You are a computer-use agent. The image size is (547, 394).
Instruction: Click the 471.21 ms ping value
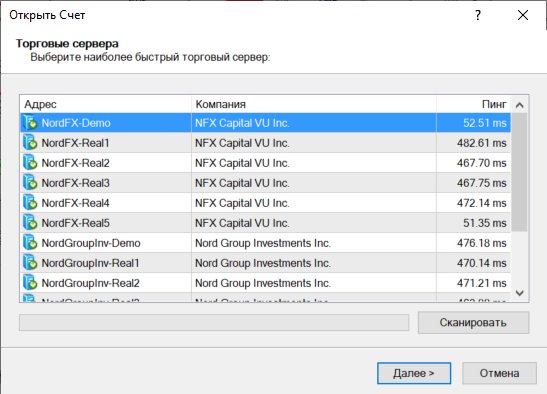482,283
